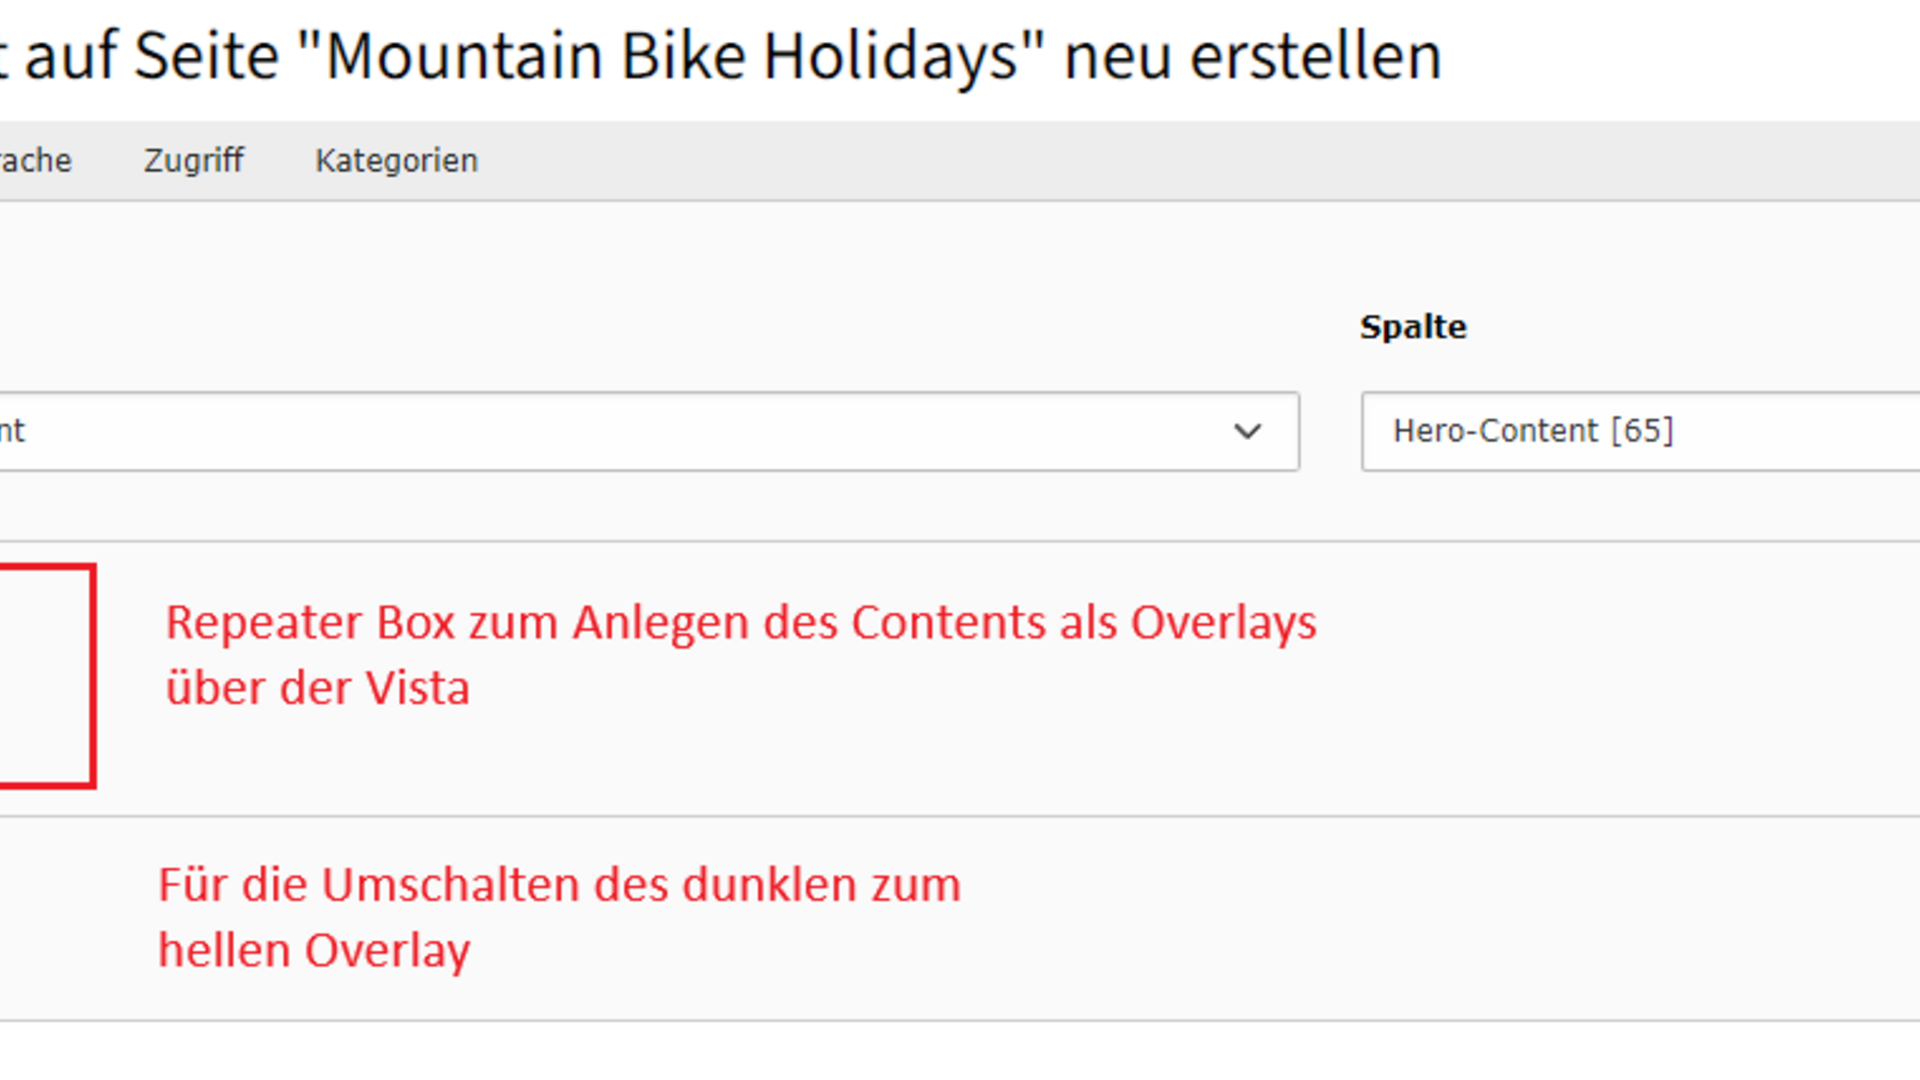Click the "[65]" number in the Spalte field
Viewport: 1920px width, 1080px height.
[x=1642, y=431]
